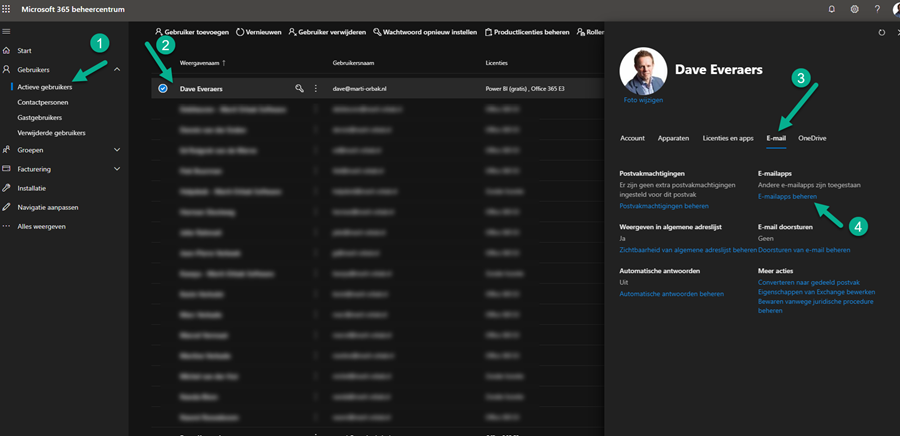Image resolution: width=900 pixels, height=436 pixels.
Task: Expand the Facturering chevron
Action: tap(117, 169)
